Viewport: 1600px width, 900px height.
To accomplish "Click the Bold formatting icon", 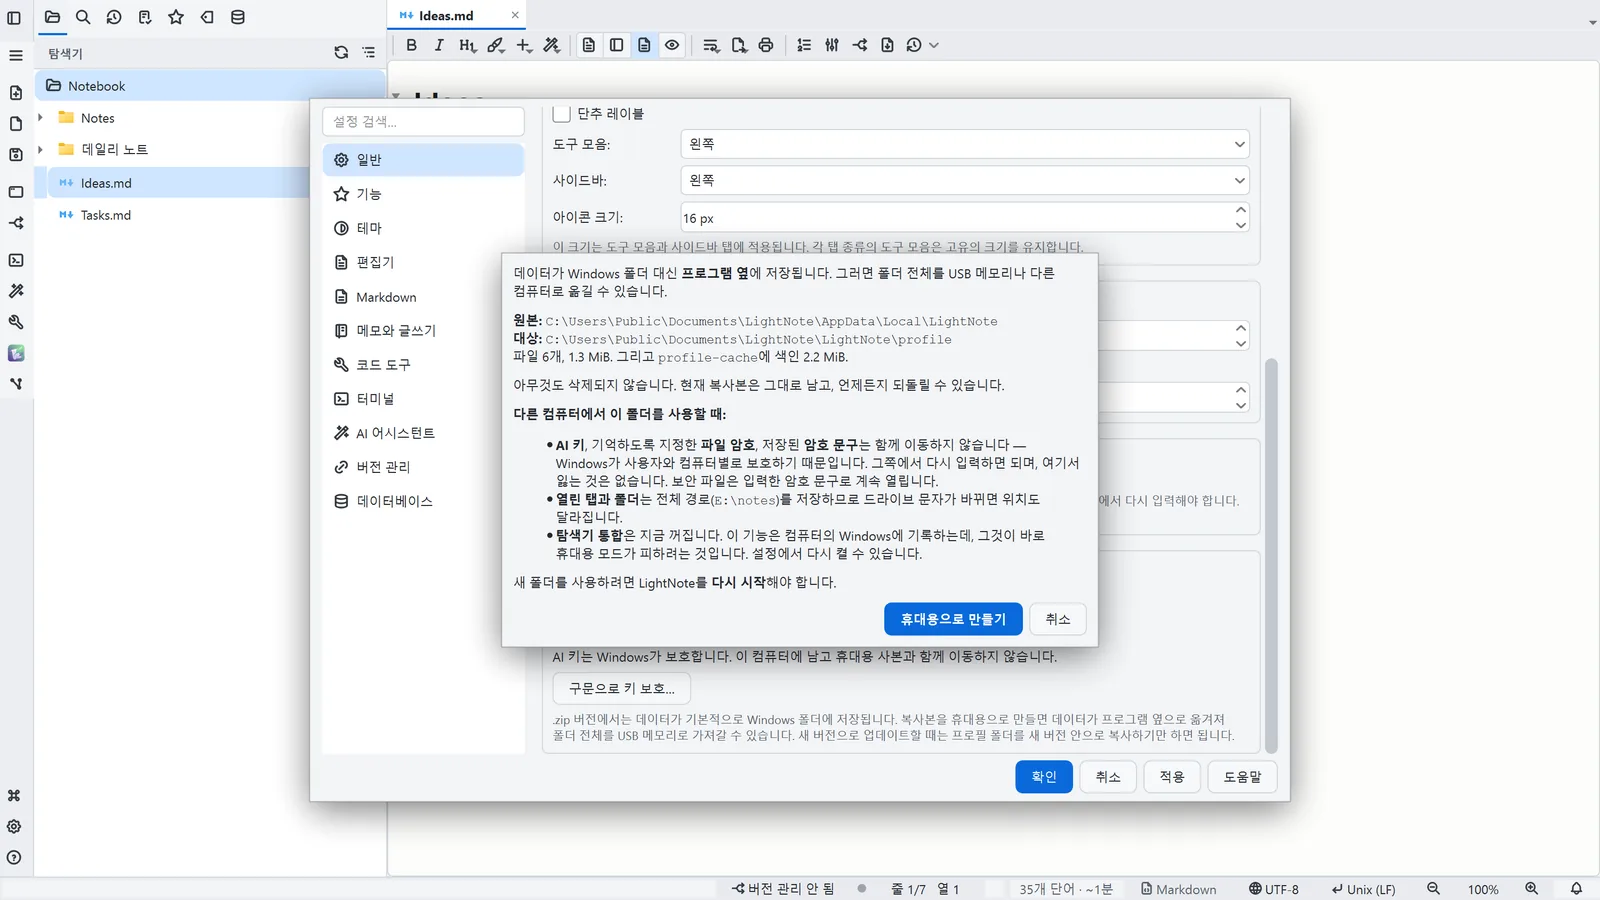I will (x=411, y=45).
